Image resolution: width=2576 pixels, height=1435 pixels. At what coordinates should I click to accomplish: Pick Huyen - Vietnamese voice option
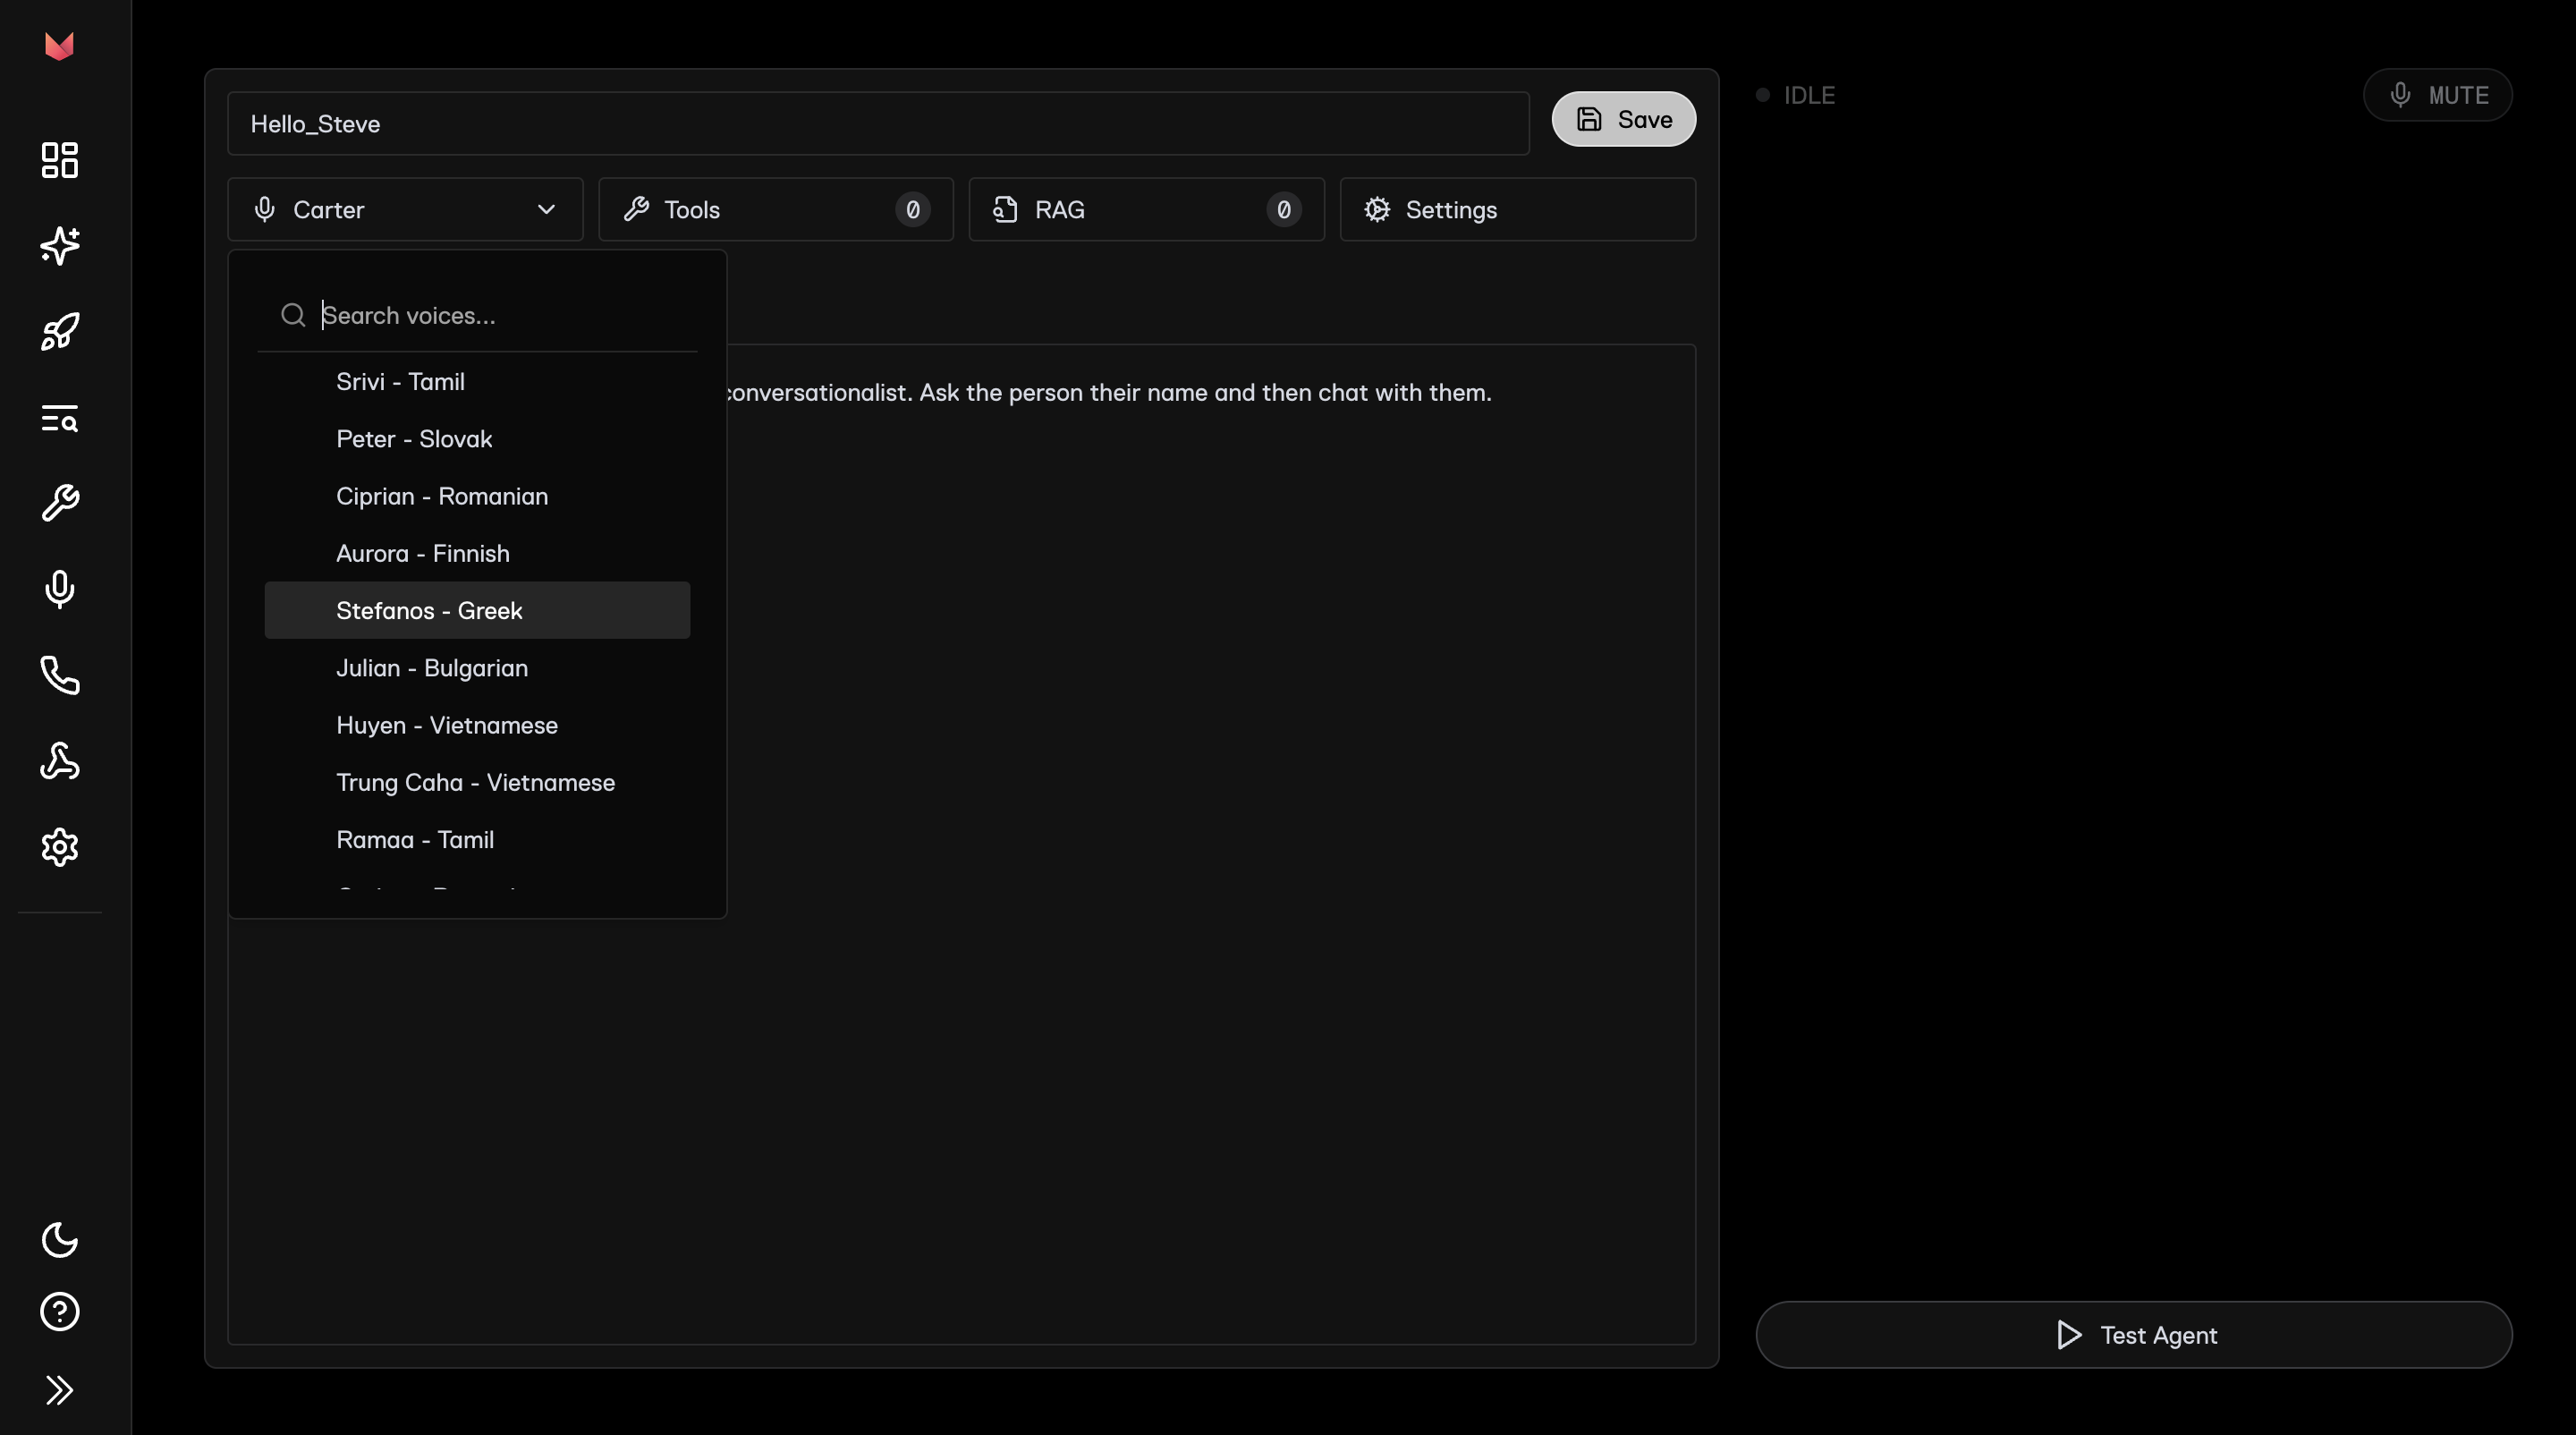(447, 725)
